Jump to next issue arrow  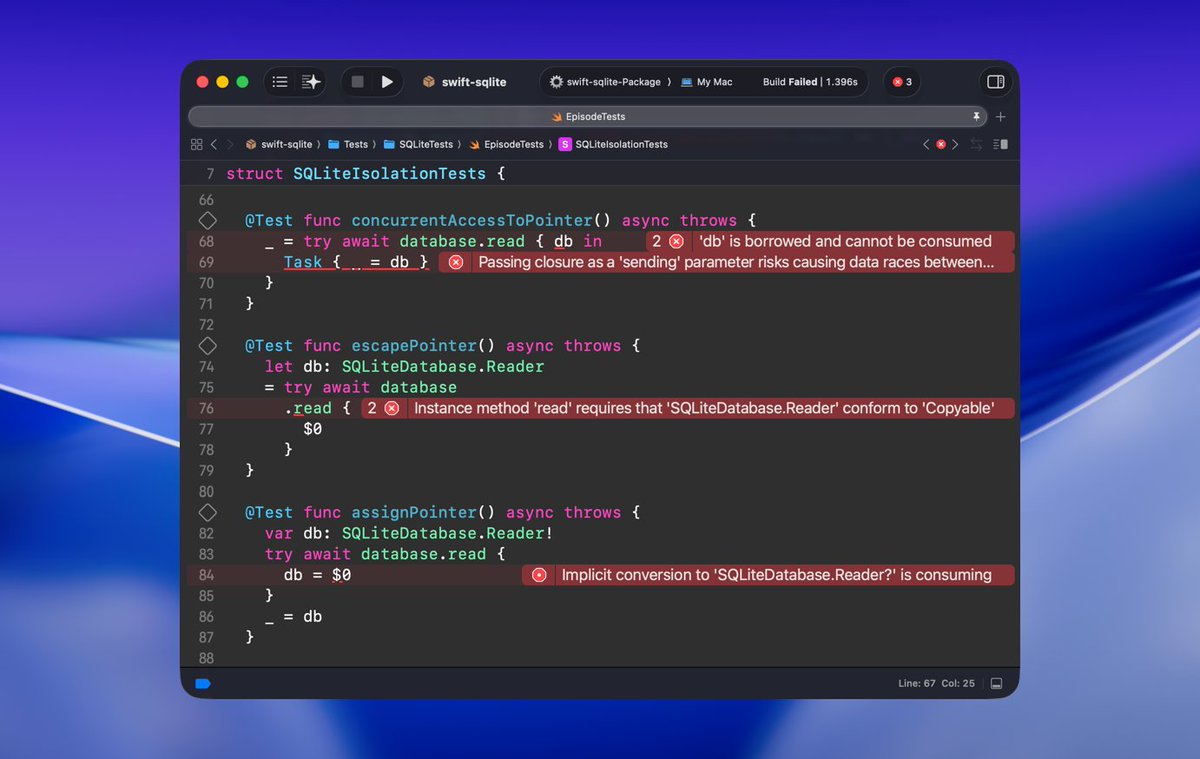coord(955,144)
